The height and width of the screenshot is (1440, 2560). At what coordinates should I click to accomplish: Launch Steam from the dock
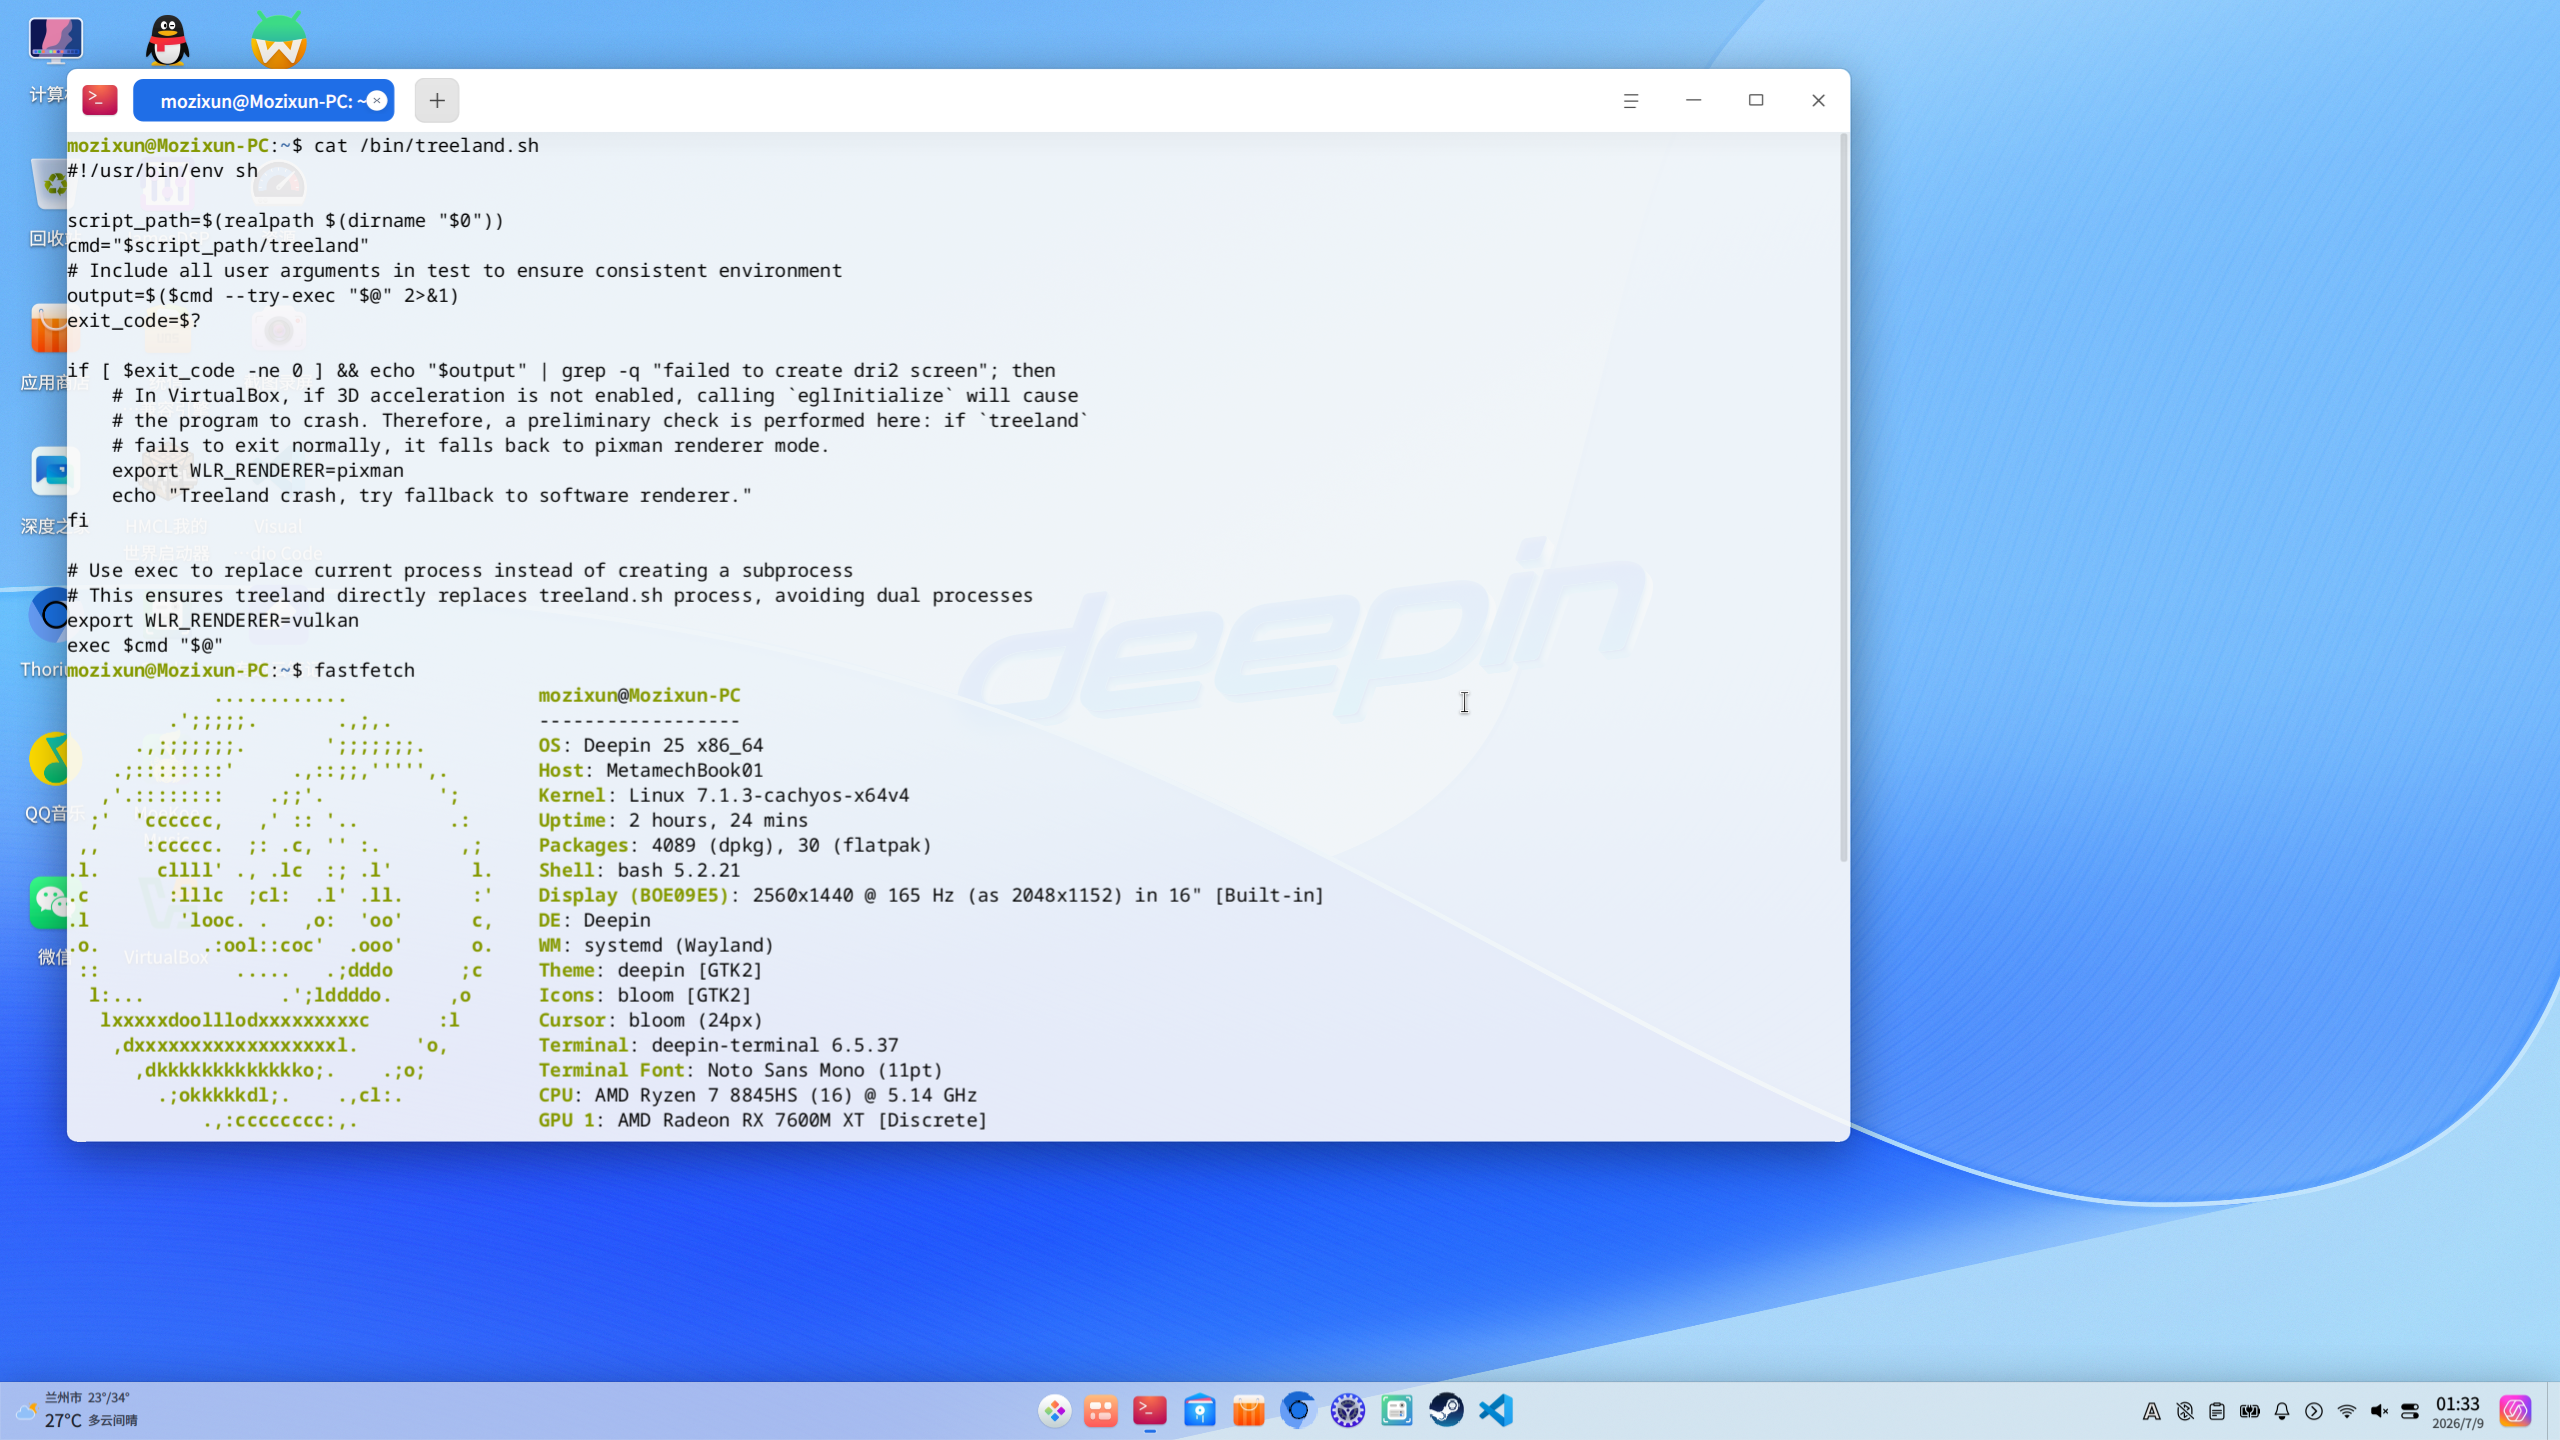[1446, 1411]
